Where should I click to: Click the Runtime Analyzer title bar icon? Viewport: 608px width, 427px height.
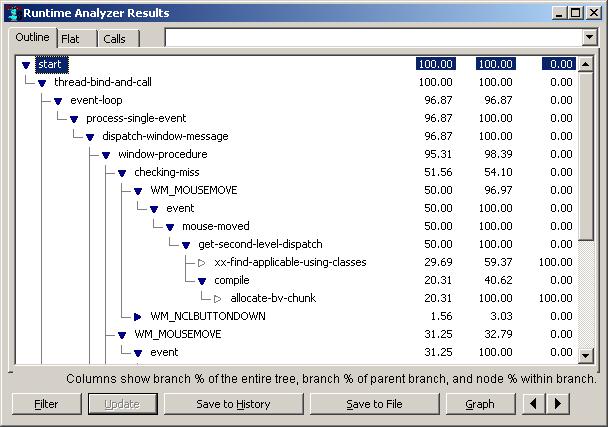pyautogui.click(x=12, y=13)
